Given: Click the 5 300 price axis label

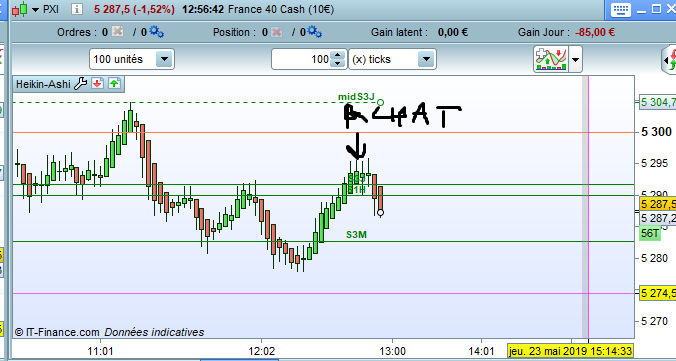Looking at the screenshot, I should (x=657, y=132).
